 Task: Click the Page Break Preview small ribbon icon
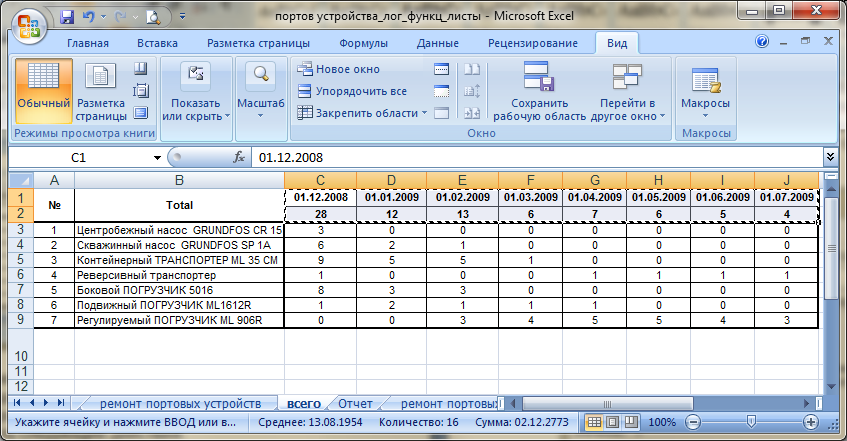140,68
